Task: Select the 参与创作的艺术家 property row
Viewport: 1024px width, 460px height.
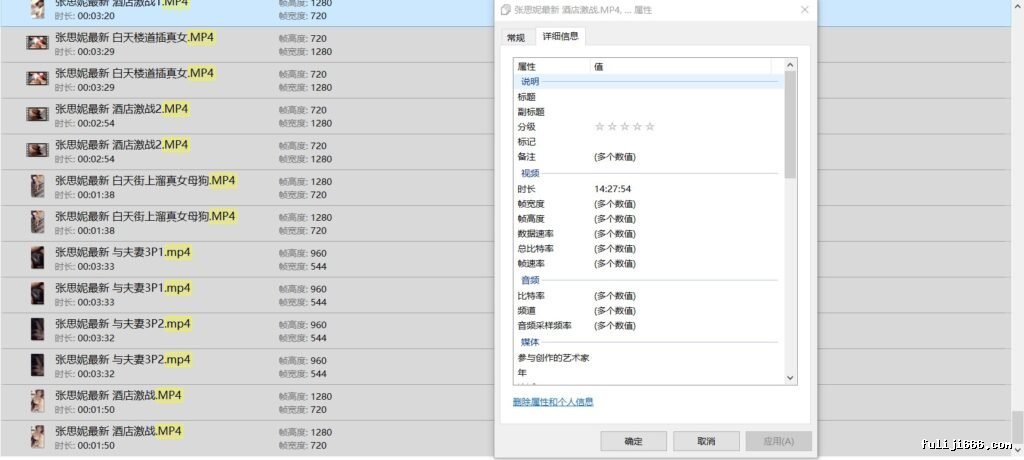Action: [648, 358]
